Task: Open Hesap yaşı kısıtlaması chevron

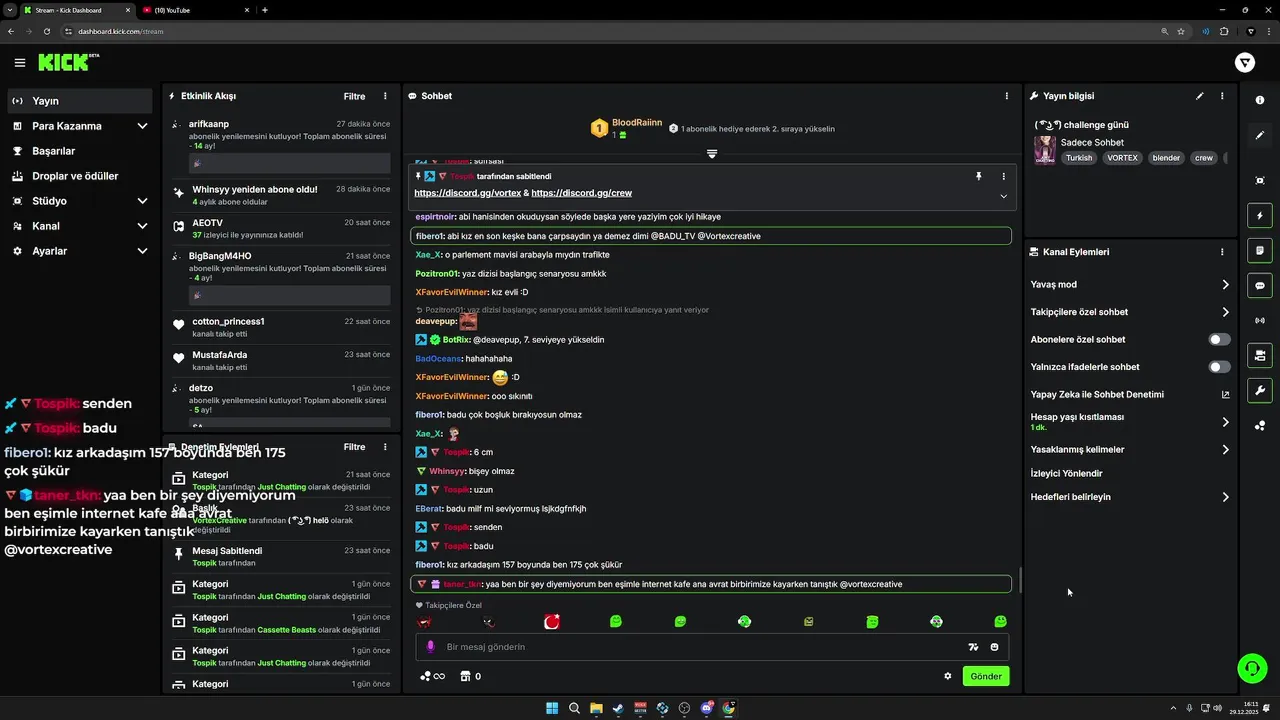Action: click(1225, 422)
